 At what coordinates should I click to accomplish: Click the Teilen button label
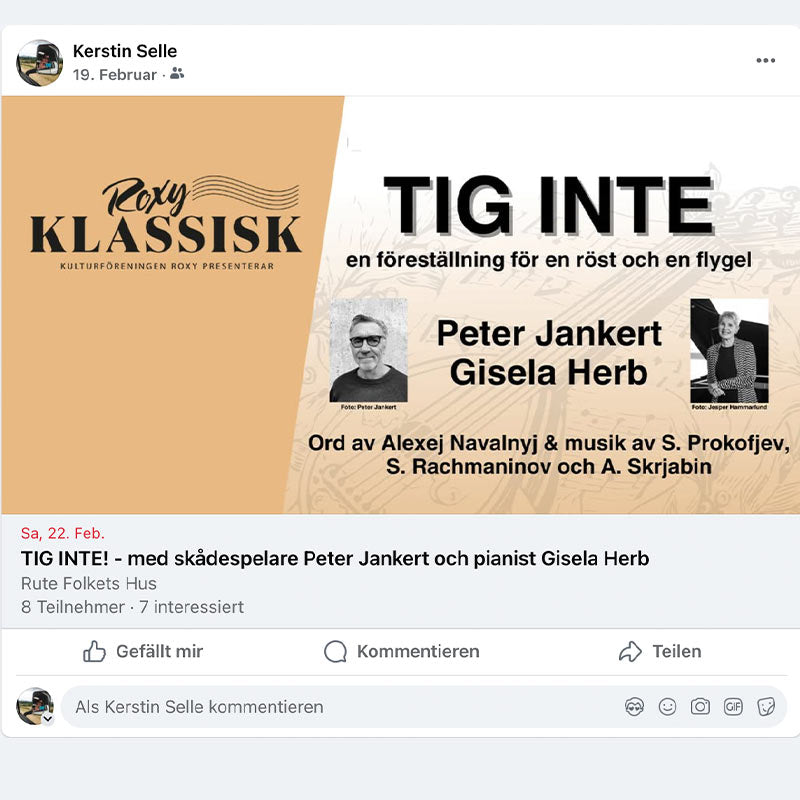[x=677, y=651]
